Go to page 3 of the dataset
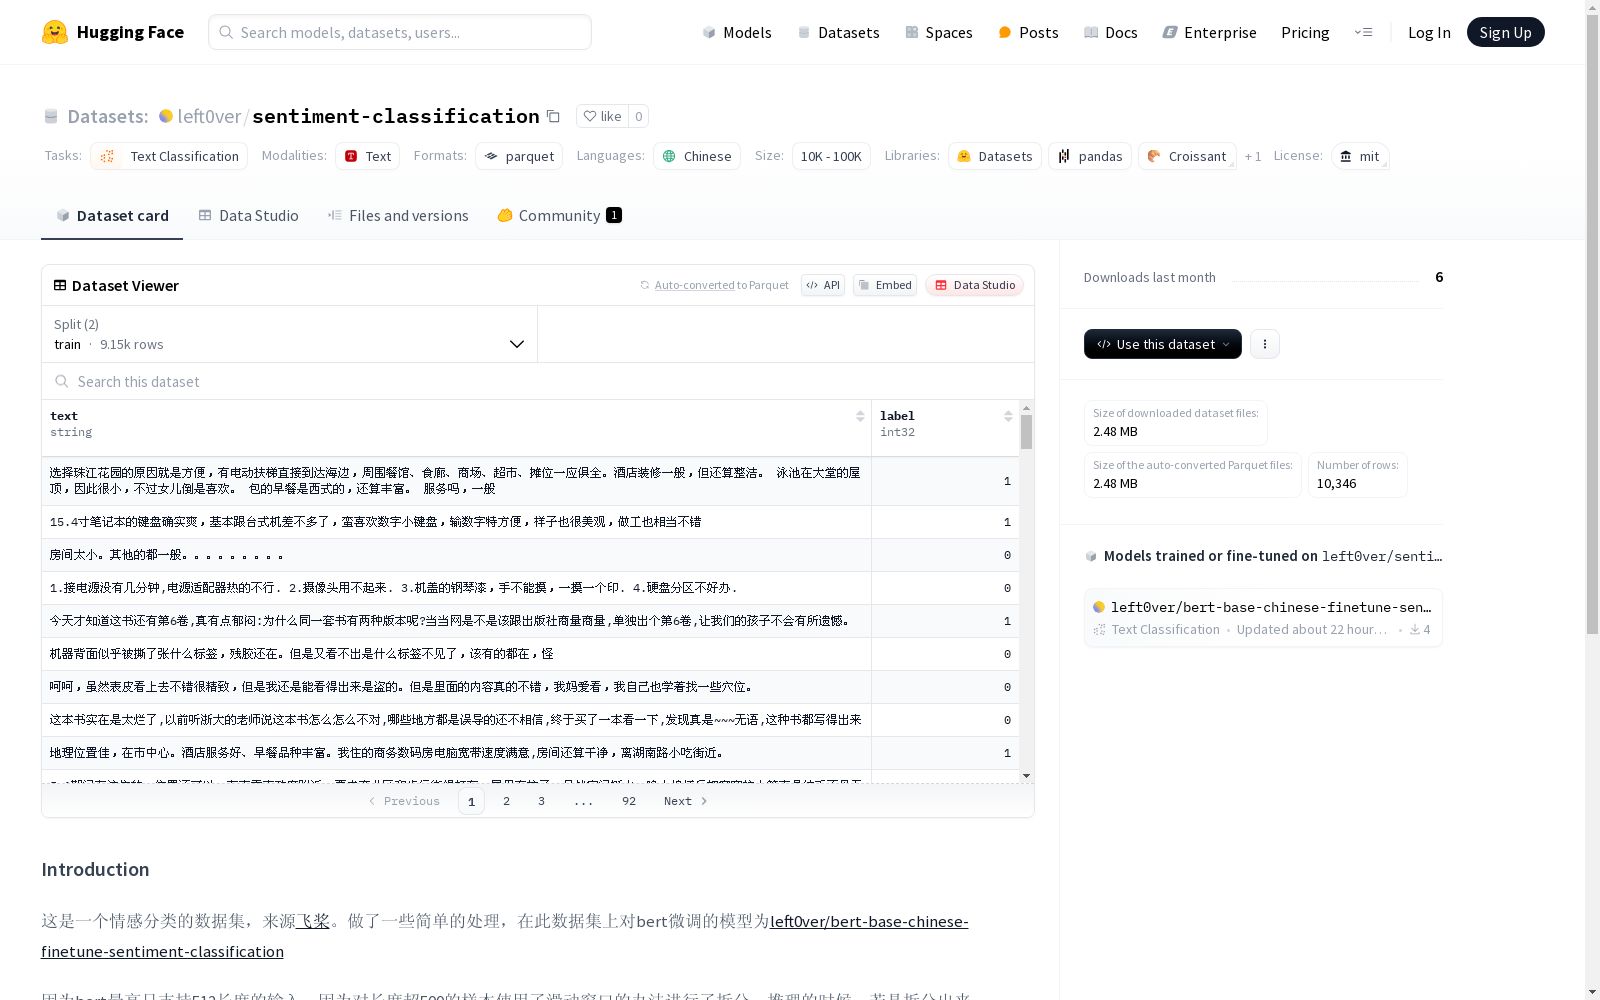The height and width of the screenshot is (1000, 1600). click(542, 801)
